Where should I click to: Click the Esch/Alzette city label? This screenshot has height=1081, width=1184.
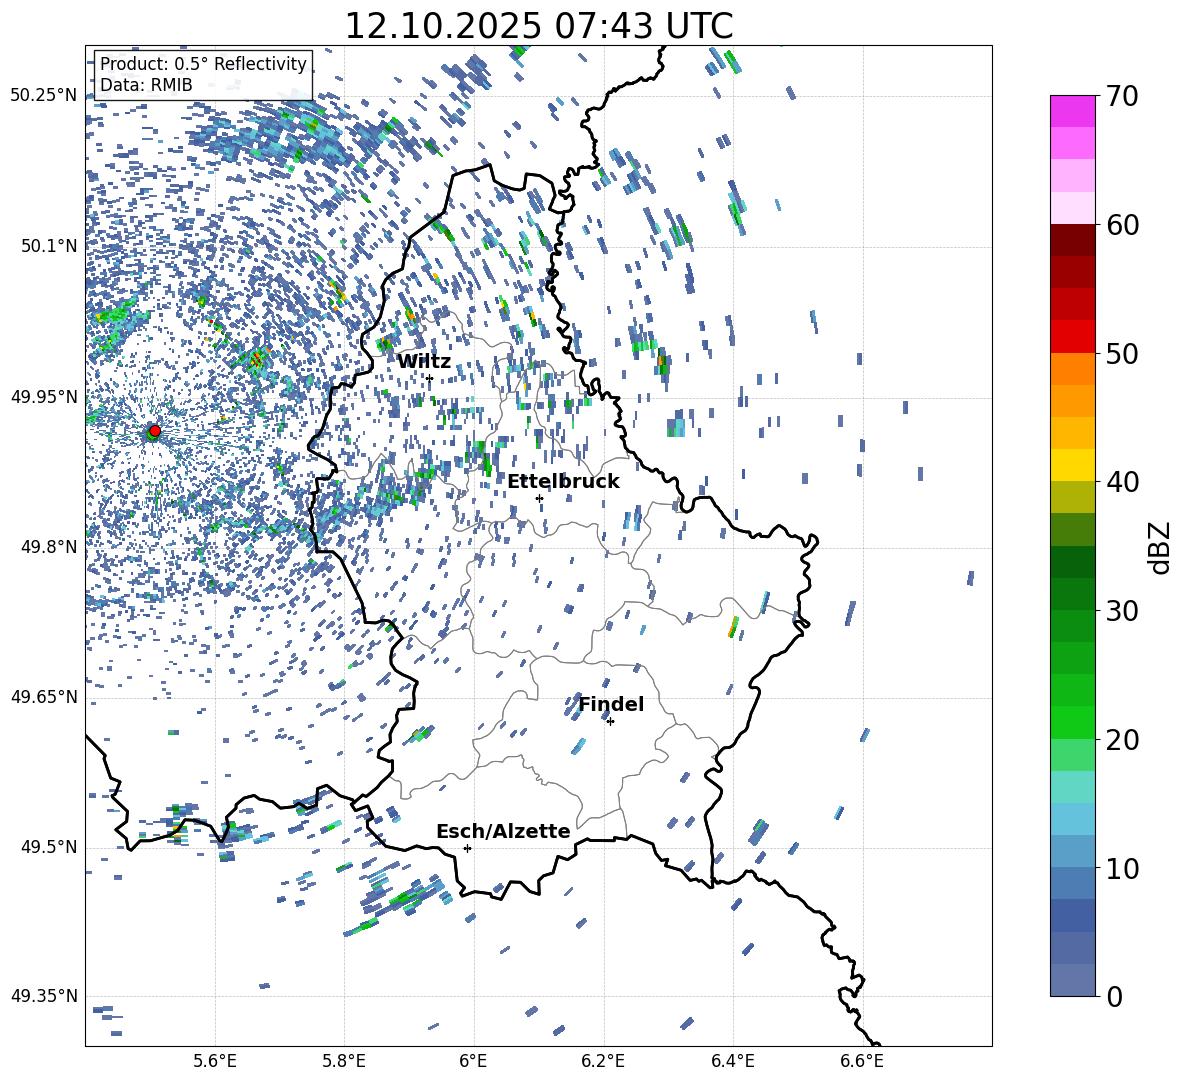(503, 831)
